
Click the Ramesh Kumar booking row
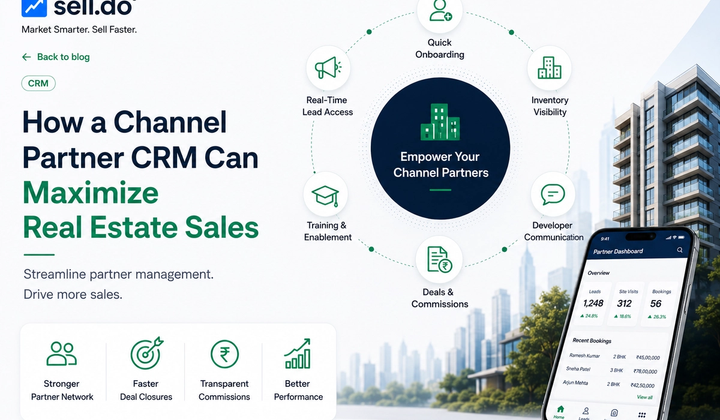[x=614, y=356]
